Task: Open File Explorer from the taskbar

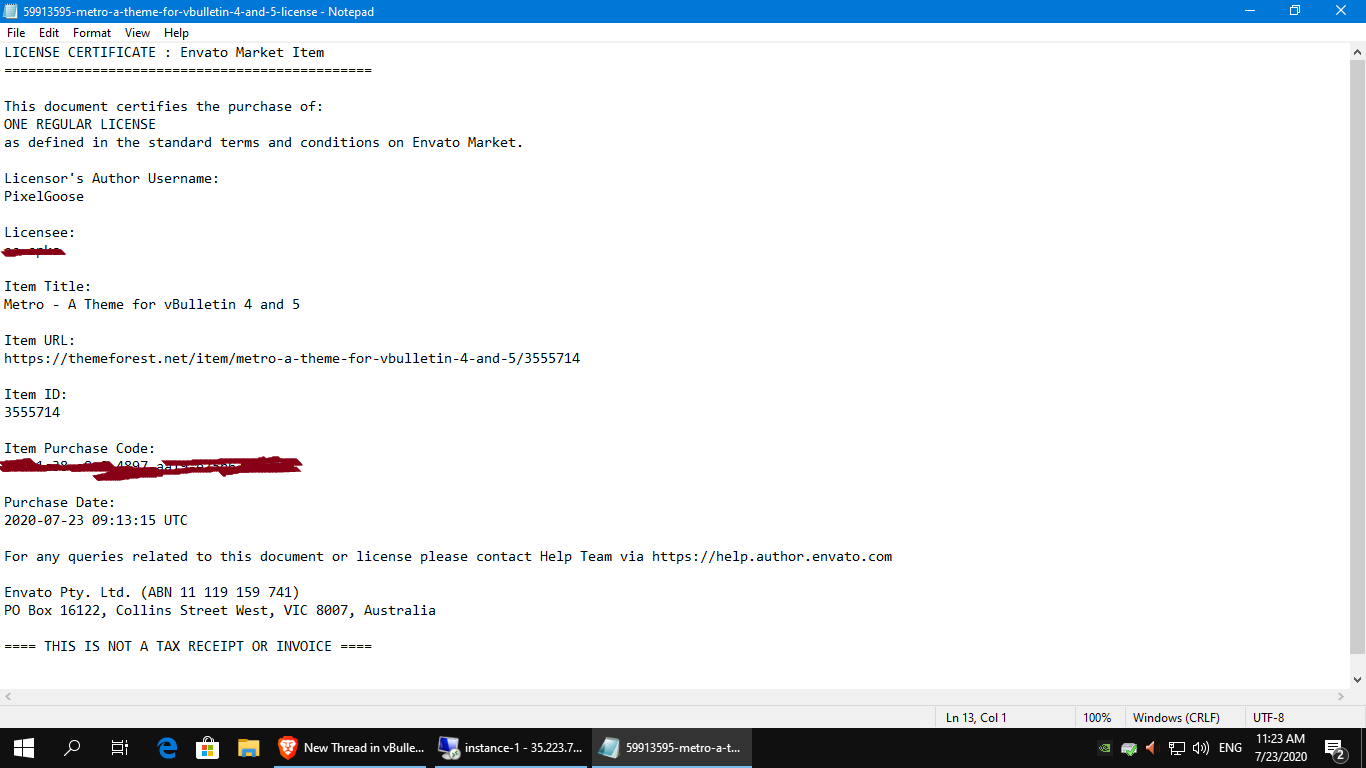Action: [x=248, y=747]
